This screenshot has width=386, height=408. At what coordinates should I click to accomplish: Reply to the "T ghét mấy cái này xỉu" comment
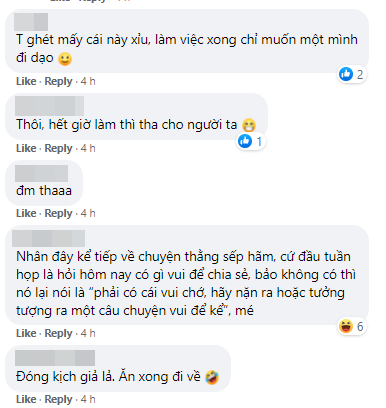(58, 81)
